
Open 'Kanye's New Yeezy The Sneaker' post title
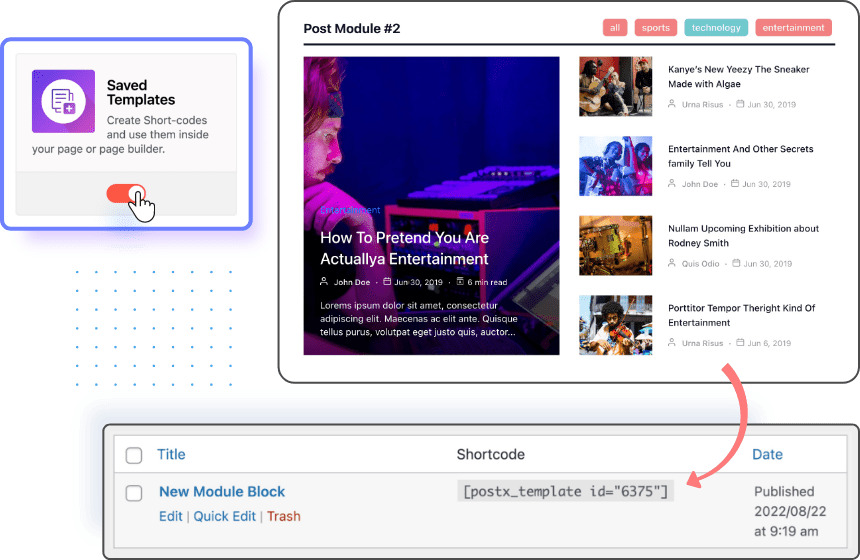[x=738, y=76]
